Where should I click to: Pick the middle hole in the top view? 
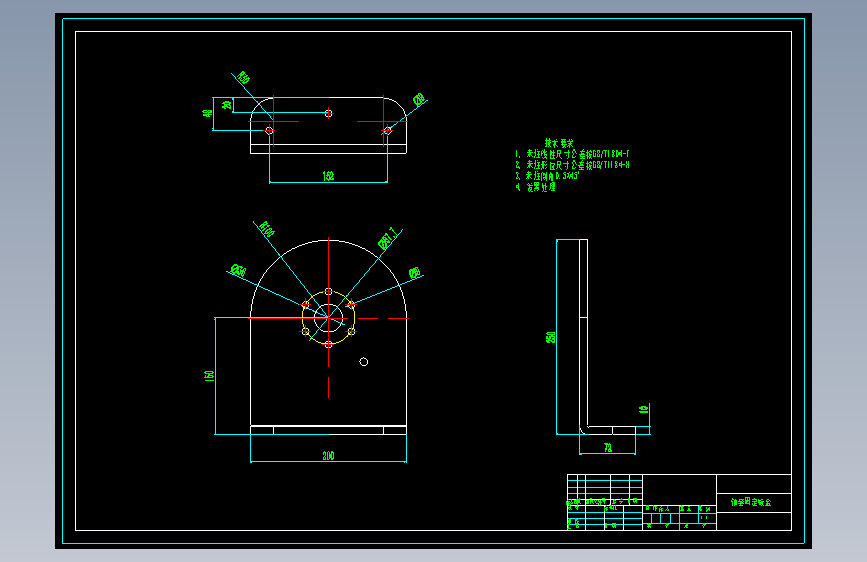pyautogui.click(x=328, y=113)
